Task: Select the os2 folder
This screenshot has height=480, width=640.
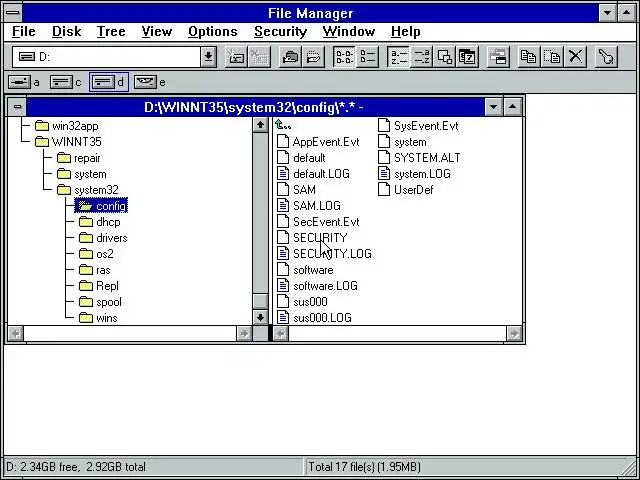Action: click(96, 254)
